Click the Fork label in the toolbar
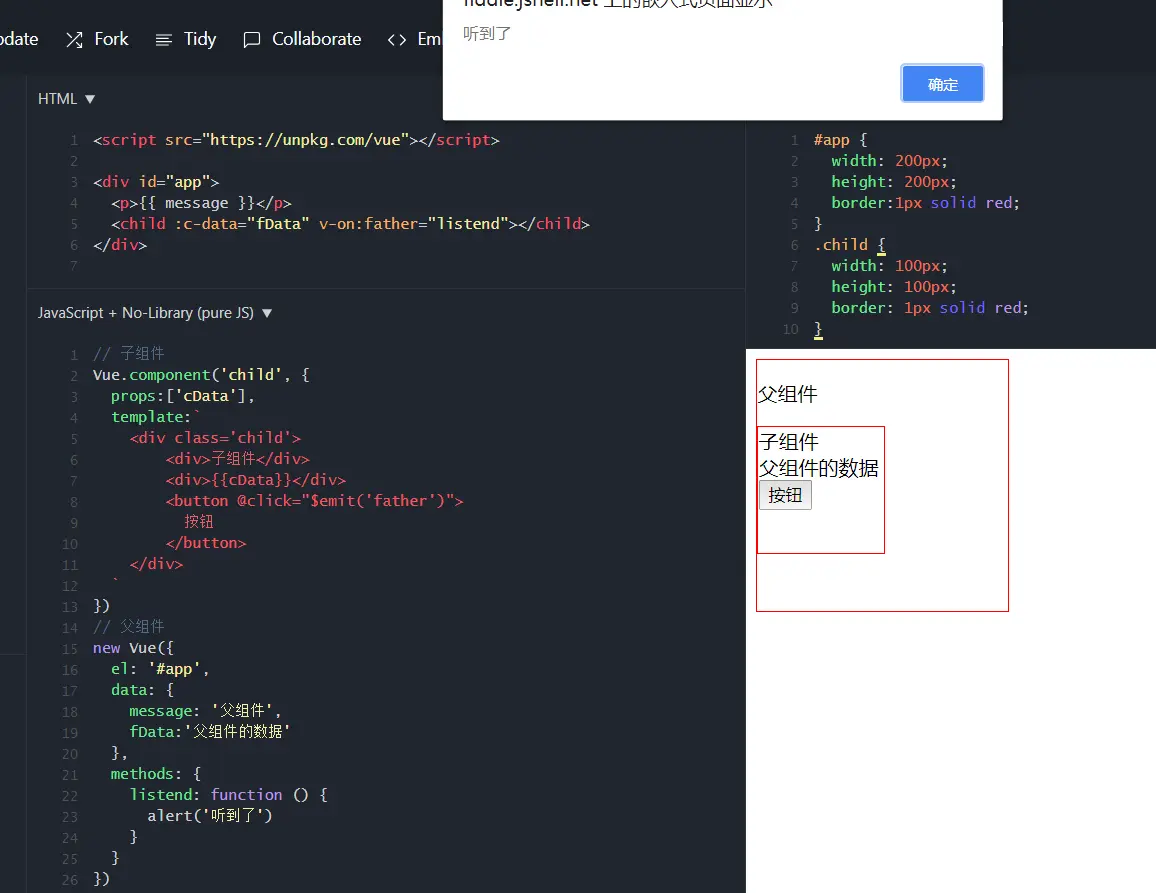Viewport: 1156px width, 893px height. click(111, 39)
